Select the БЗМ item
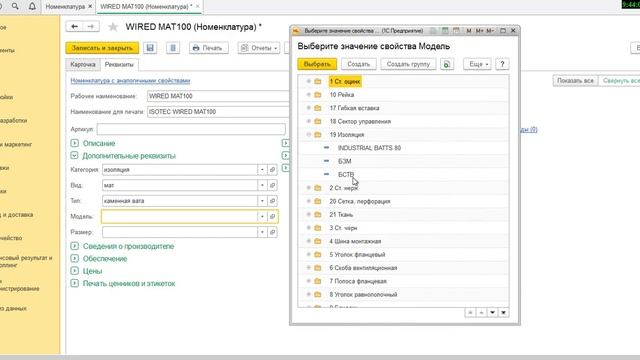 click(344, 161)
